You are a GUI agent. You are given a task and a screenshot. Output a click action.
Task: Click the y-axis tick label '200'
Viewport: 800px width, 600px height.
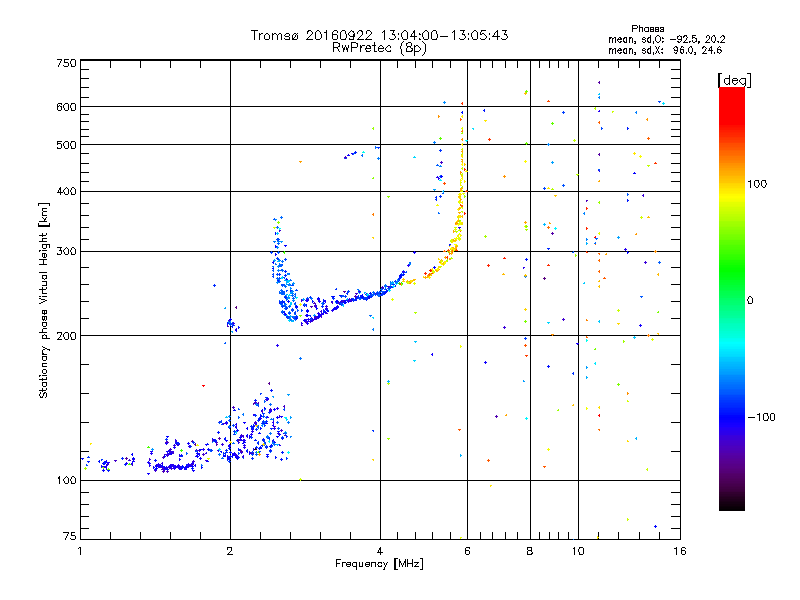click(66, 336)
